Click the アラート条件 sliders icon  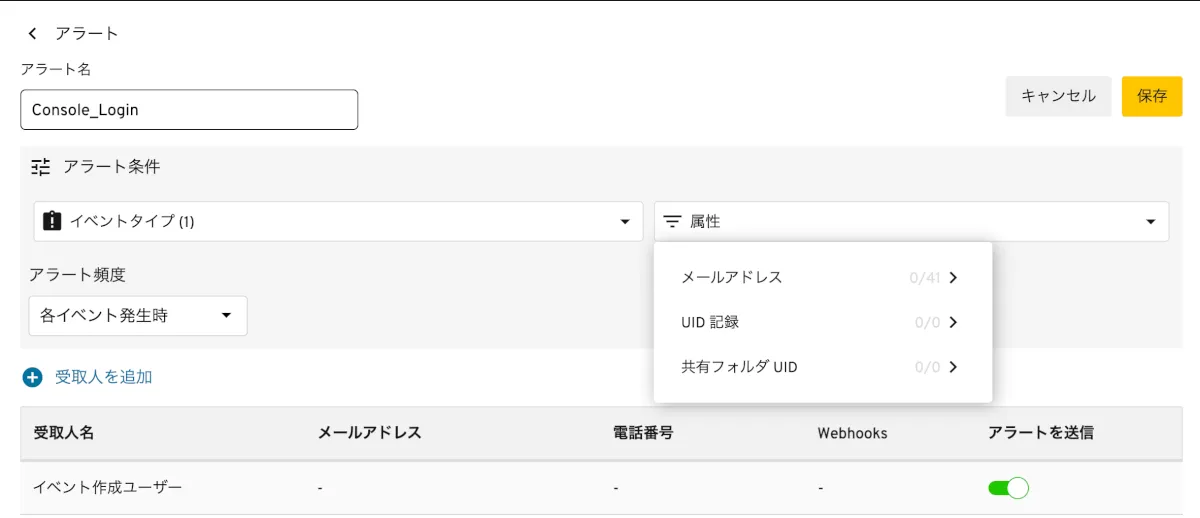(x=40, y=167)
